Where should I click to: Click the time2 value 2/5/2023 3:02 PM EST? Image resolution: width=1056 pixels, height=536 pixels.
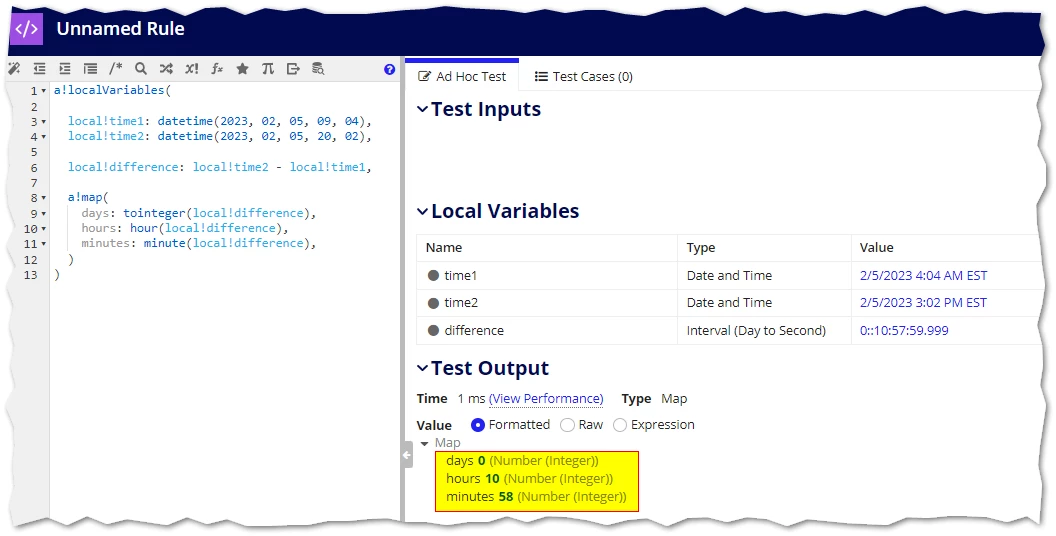[923, 303]
